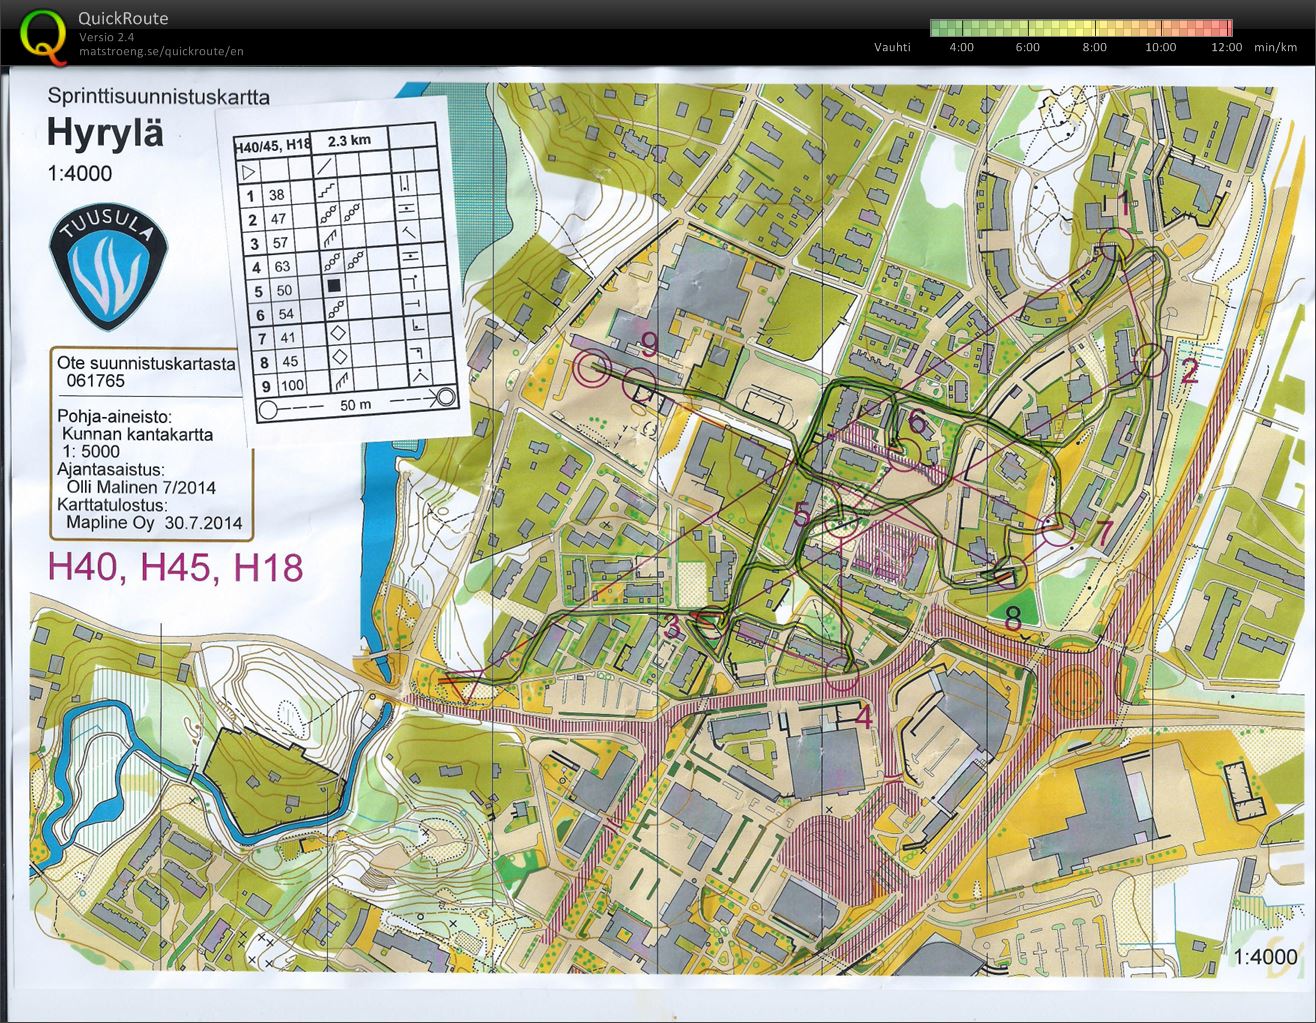Click the '061765' map extract number

point(95,380)
